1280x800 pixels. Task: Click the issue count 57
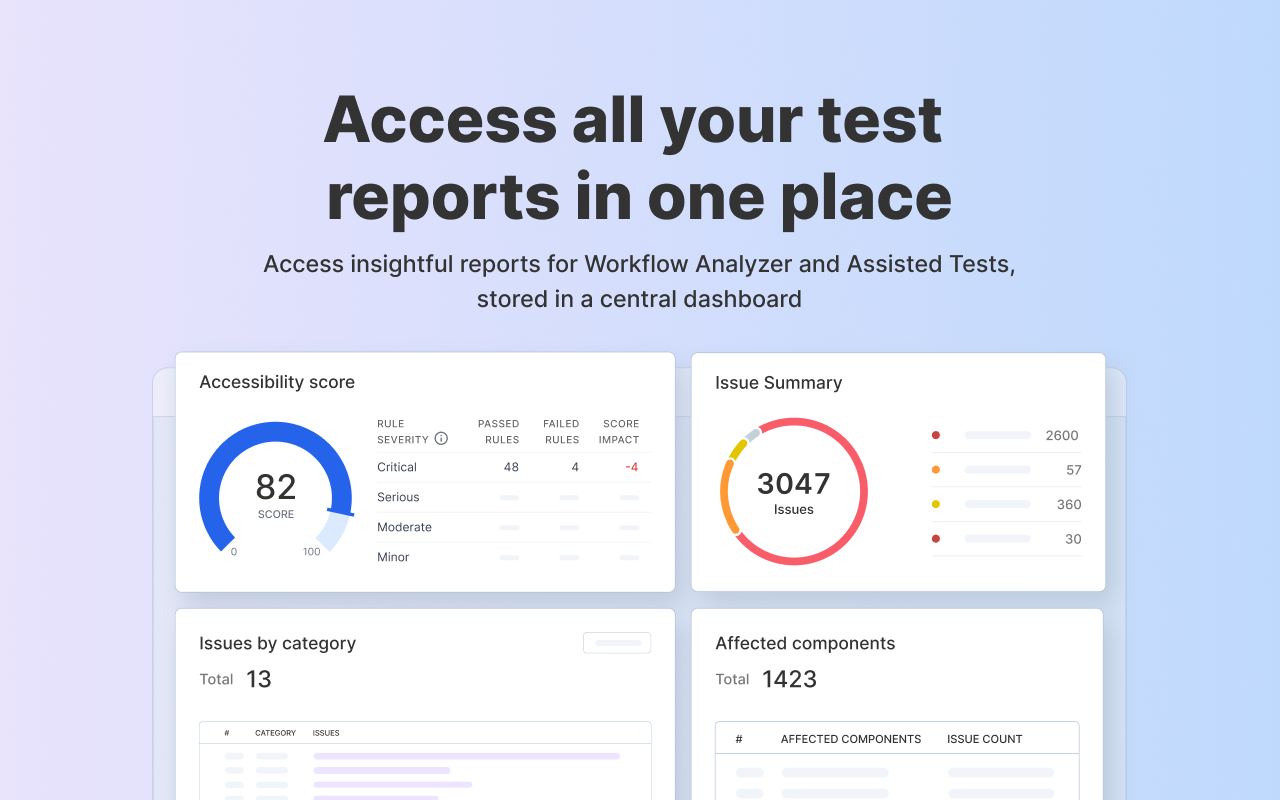click(x=1074, y=470)
